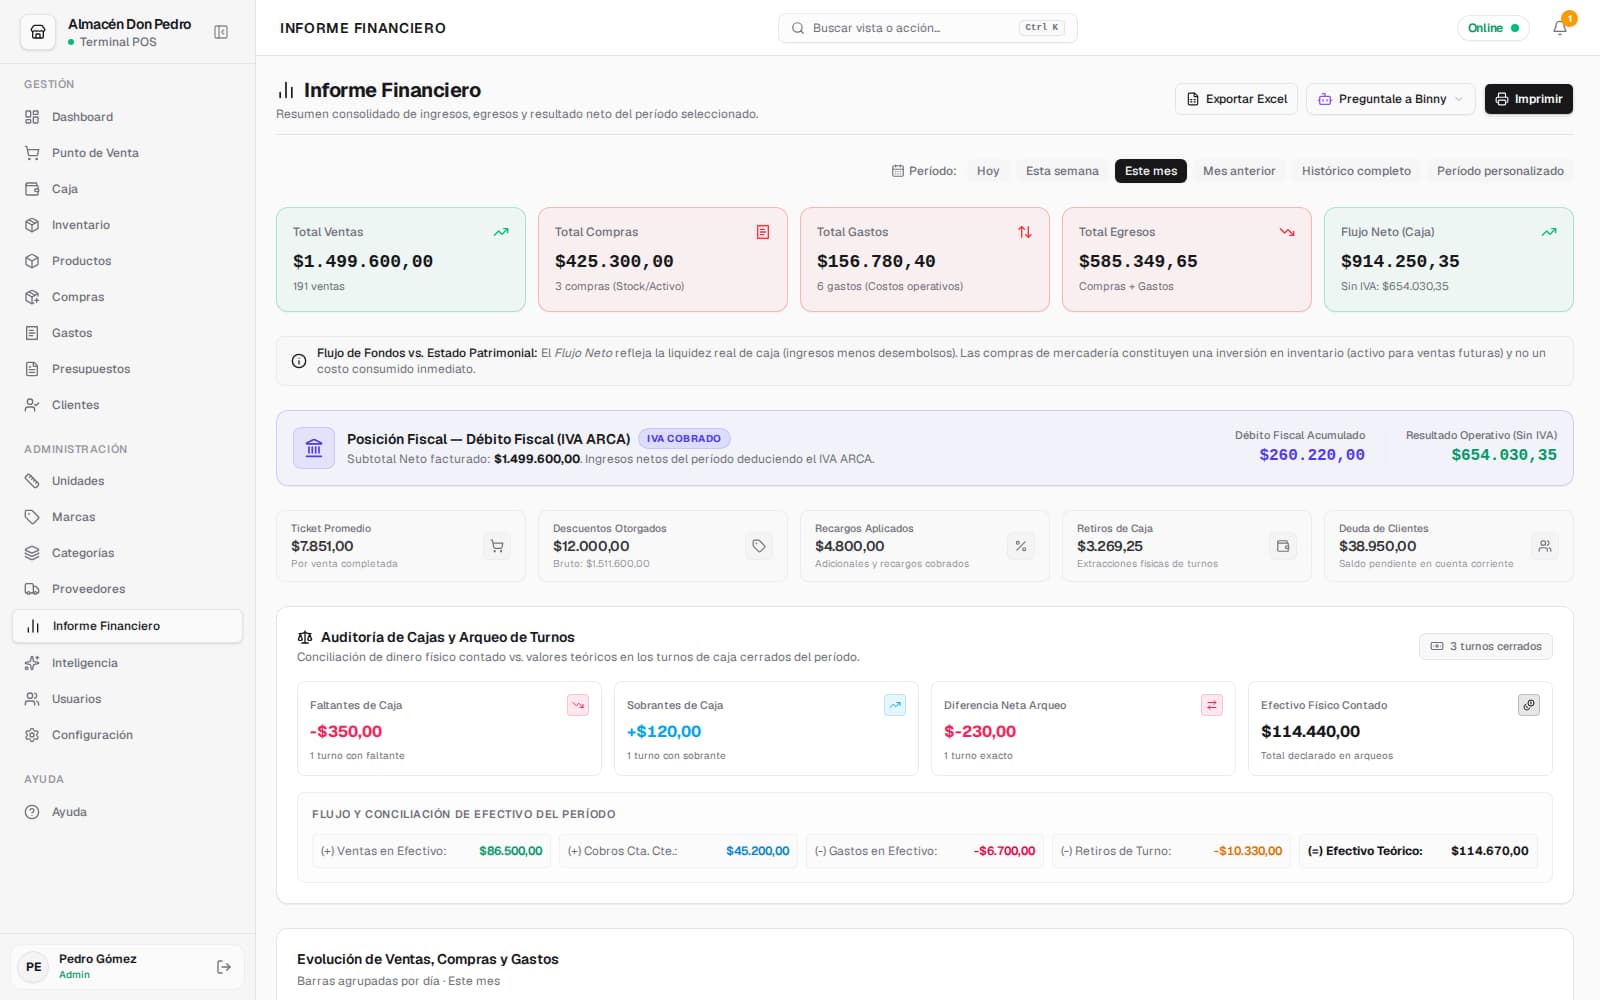Click the log out icon beside Pedro Gómez
The height and width of the screenshot is (1000, 1600).
click(x=224, y=967)
